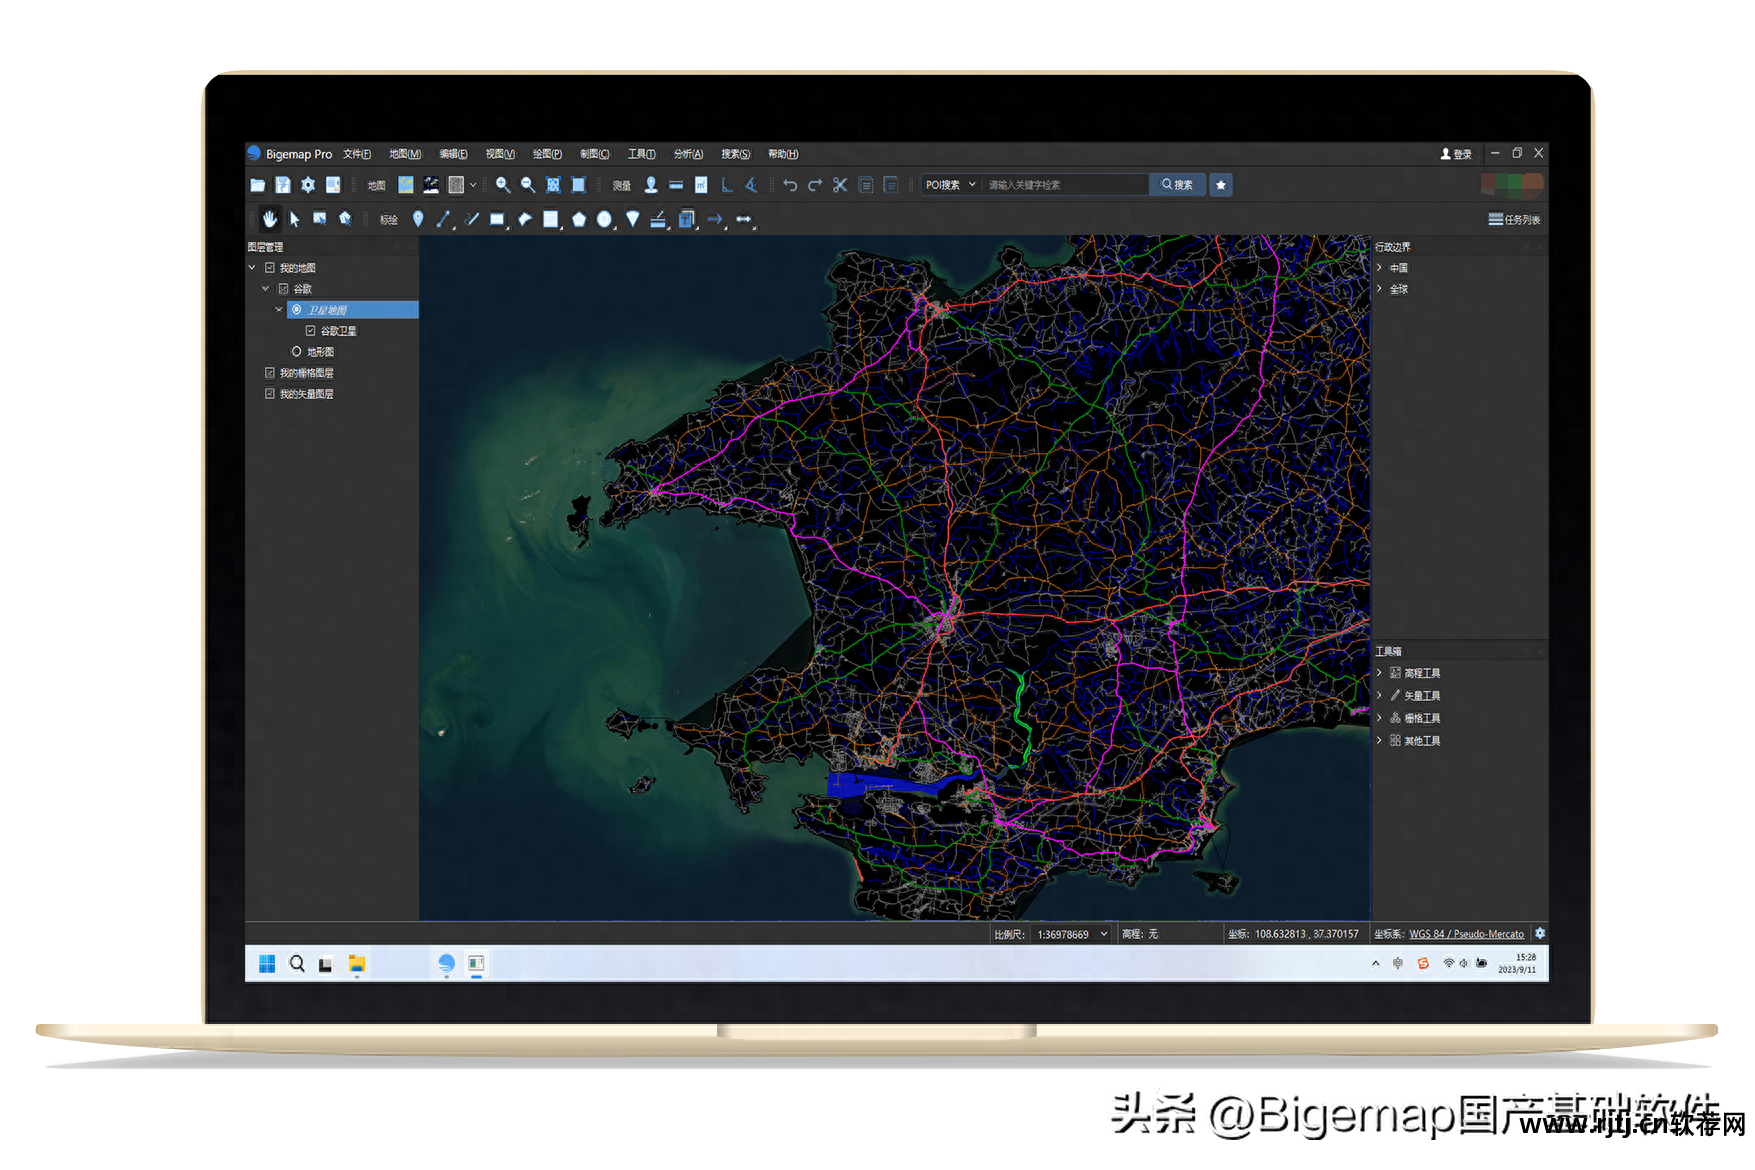Select the 卫星地图 radio button
Image resolution: width=1755 pixels, height=1170 pixels.
point(297,310)
